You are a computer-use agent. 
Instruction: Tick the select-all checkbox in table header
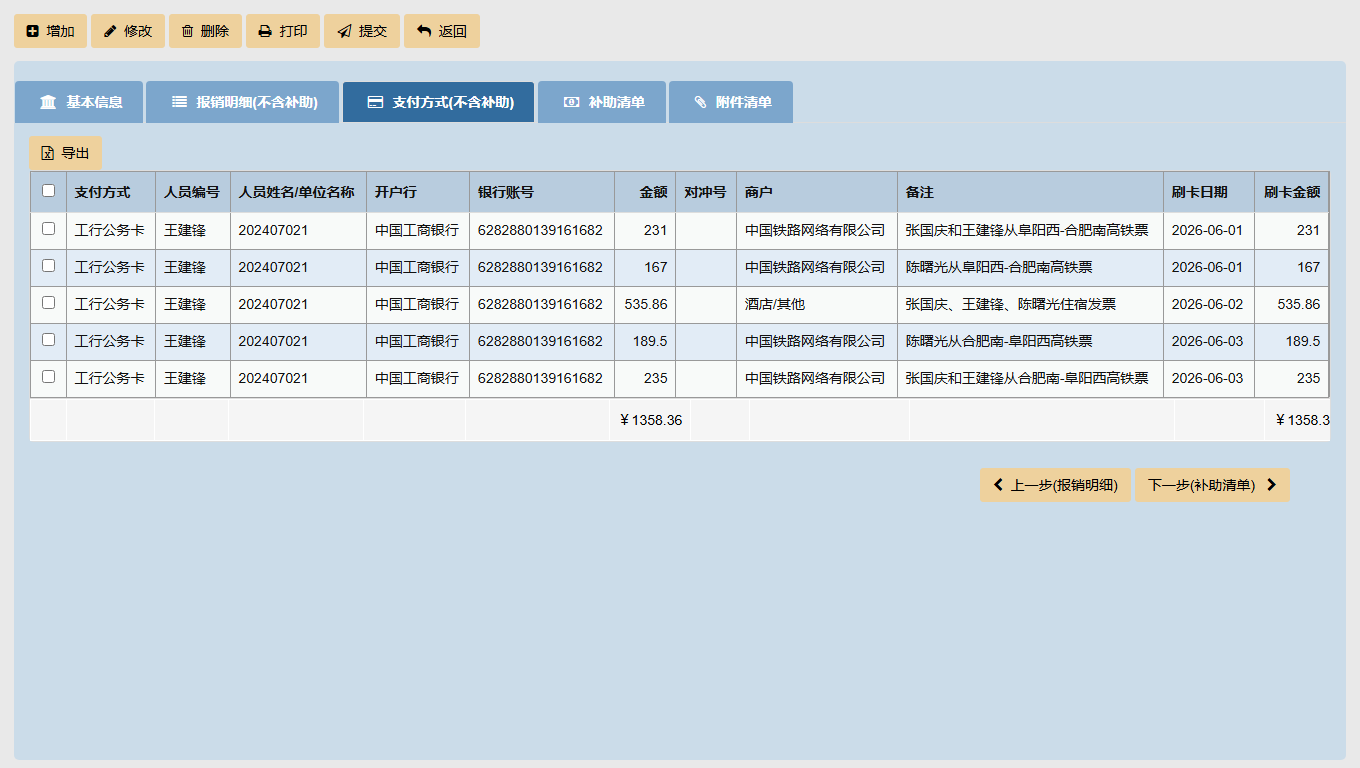tap(48, 191)
